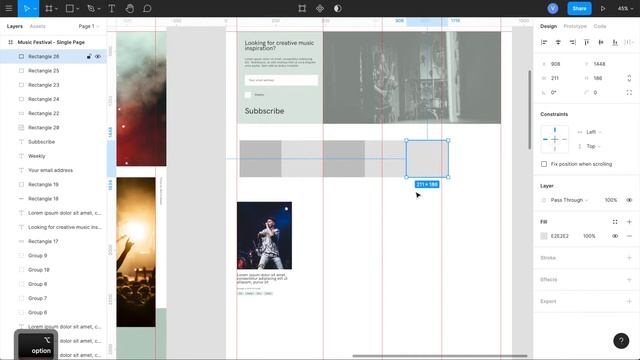Open the Move tools dropdown arrow
This screenshot has height=360, width=640.
pyautogui.click(x=35, y=9)
